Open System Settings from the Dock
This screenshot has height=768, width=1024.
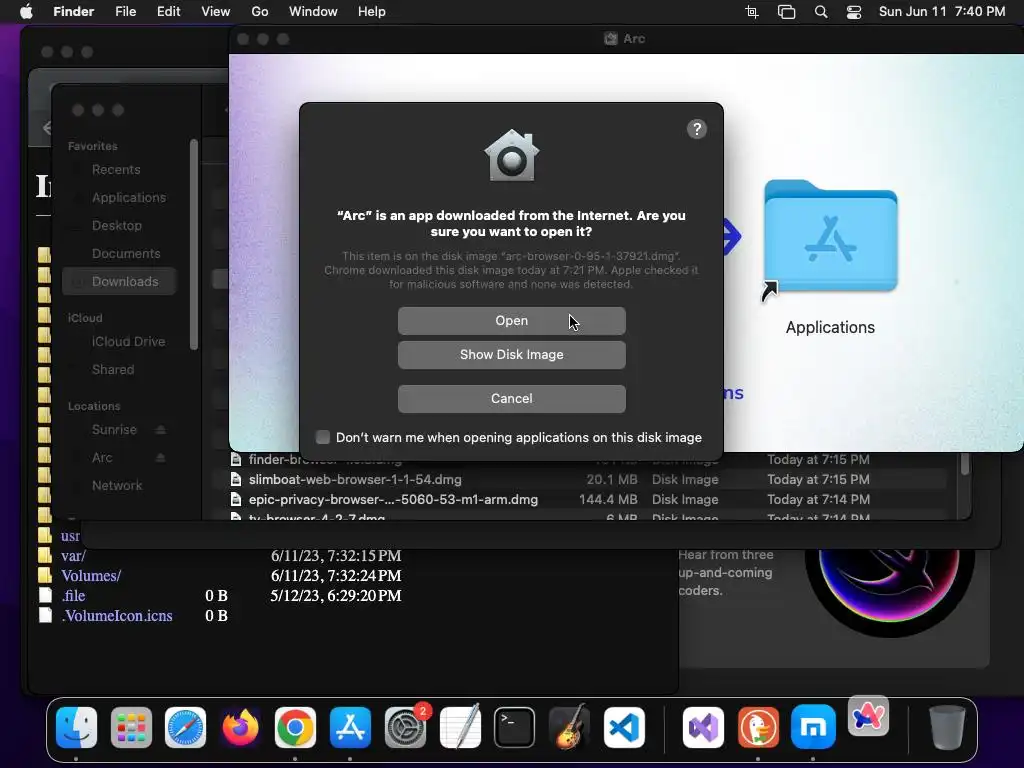coord(405,727)
